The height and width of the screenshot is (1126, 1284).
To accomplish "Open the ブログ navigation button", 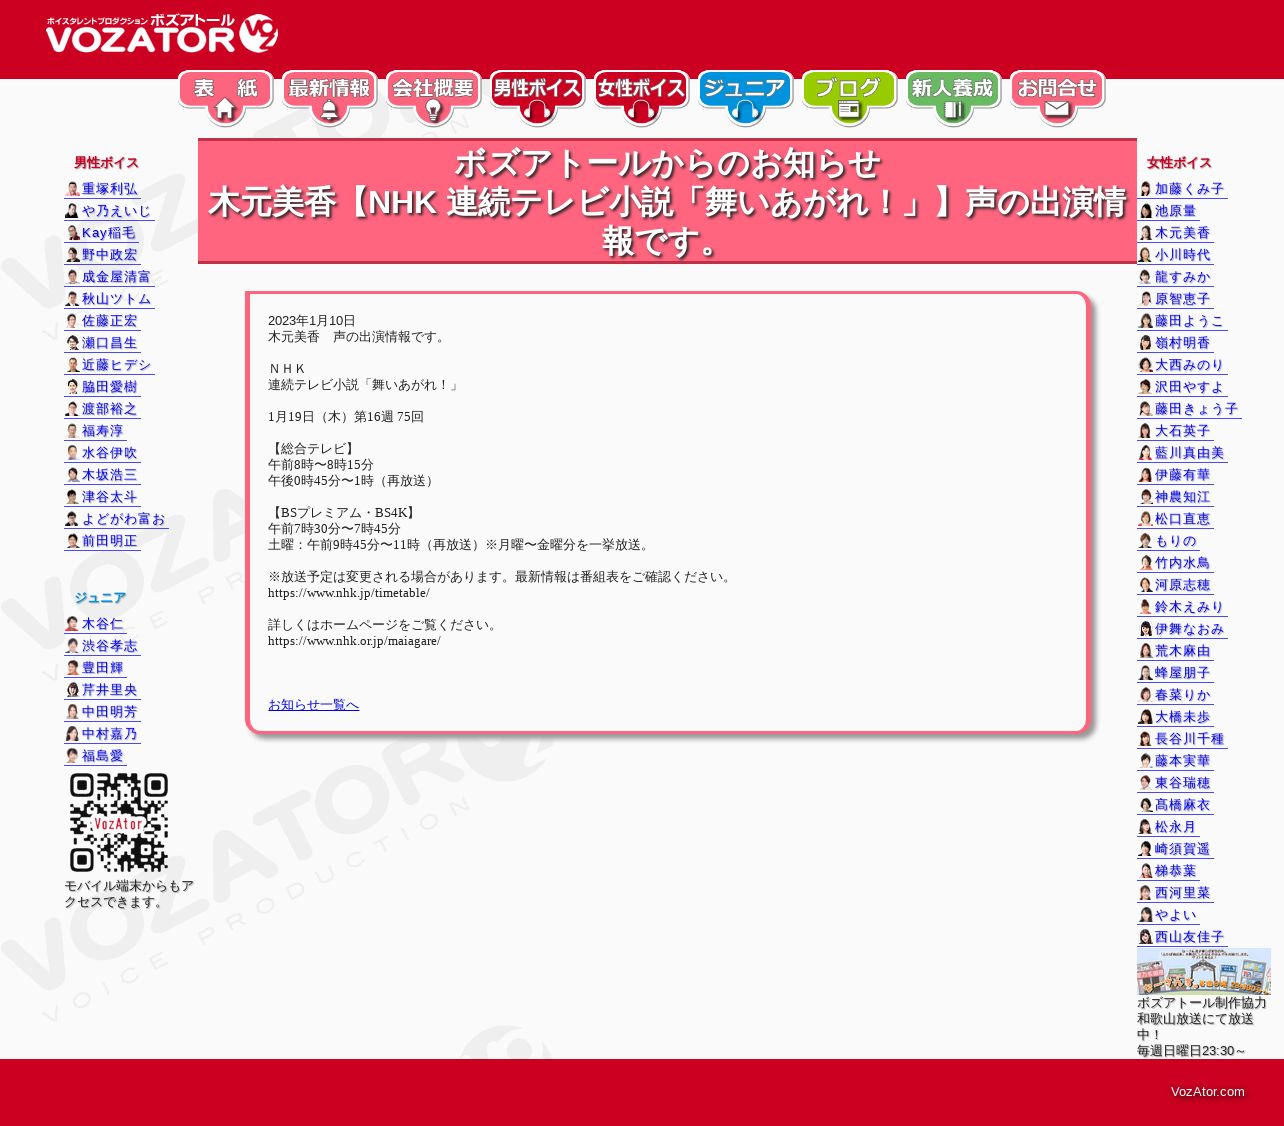I will click(850, 98).
